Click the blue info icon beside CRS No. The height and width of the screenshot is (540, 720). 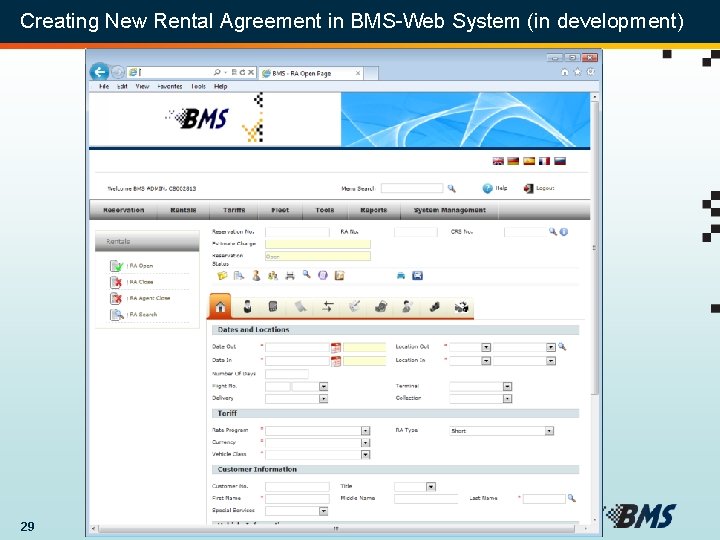point(564,232)
